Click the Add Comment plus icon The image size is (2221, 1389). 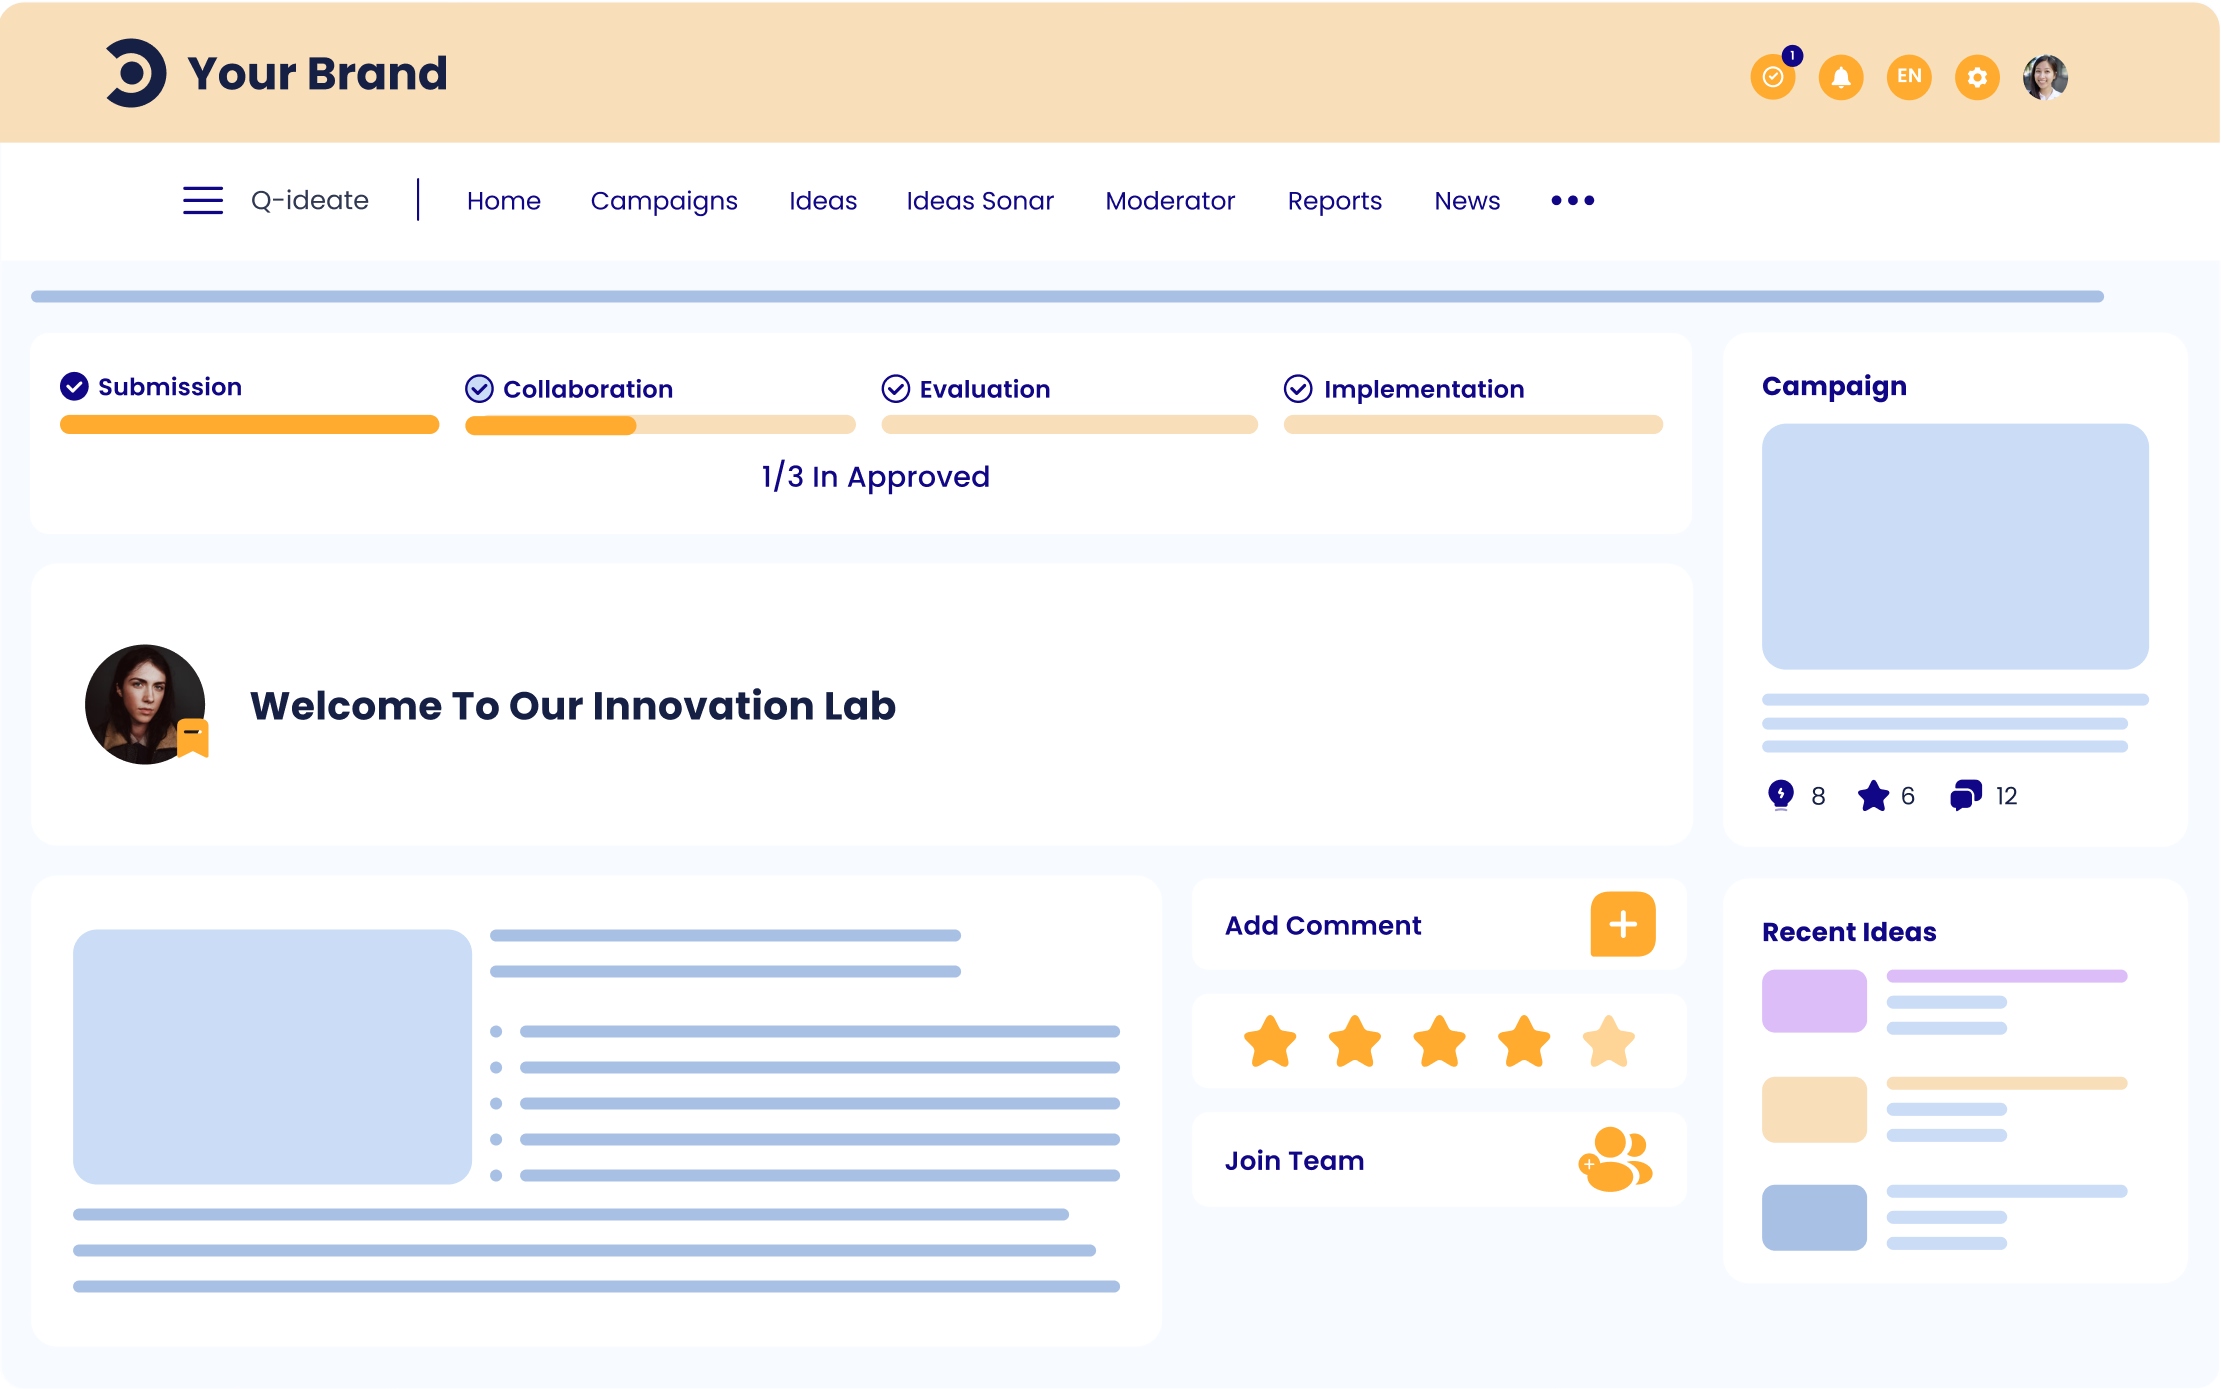click(x=1623, y=925)
